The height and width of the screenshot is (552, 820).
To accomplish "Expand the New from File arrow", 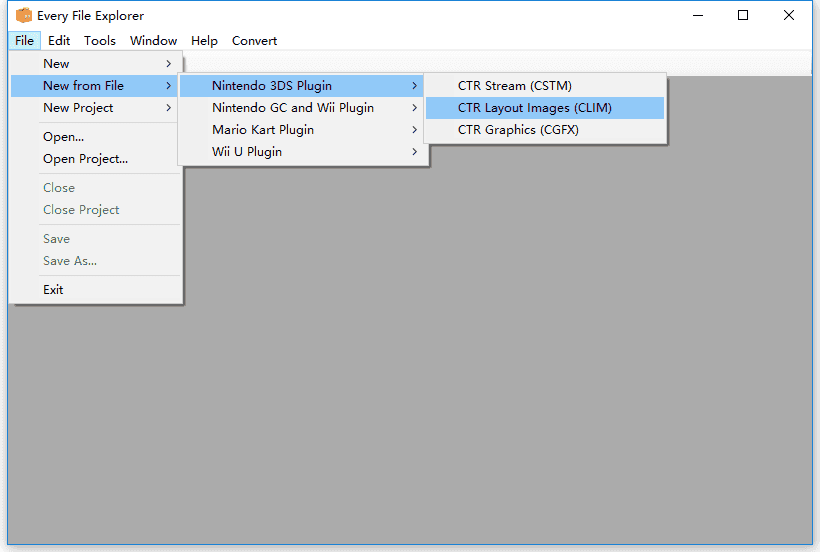I will (x=168, y=86).
